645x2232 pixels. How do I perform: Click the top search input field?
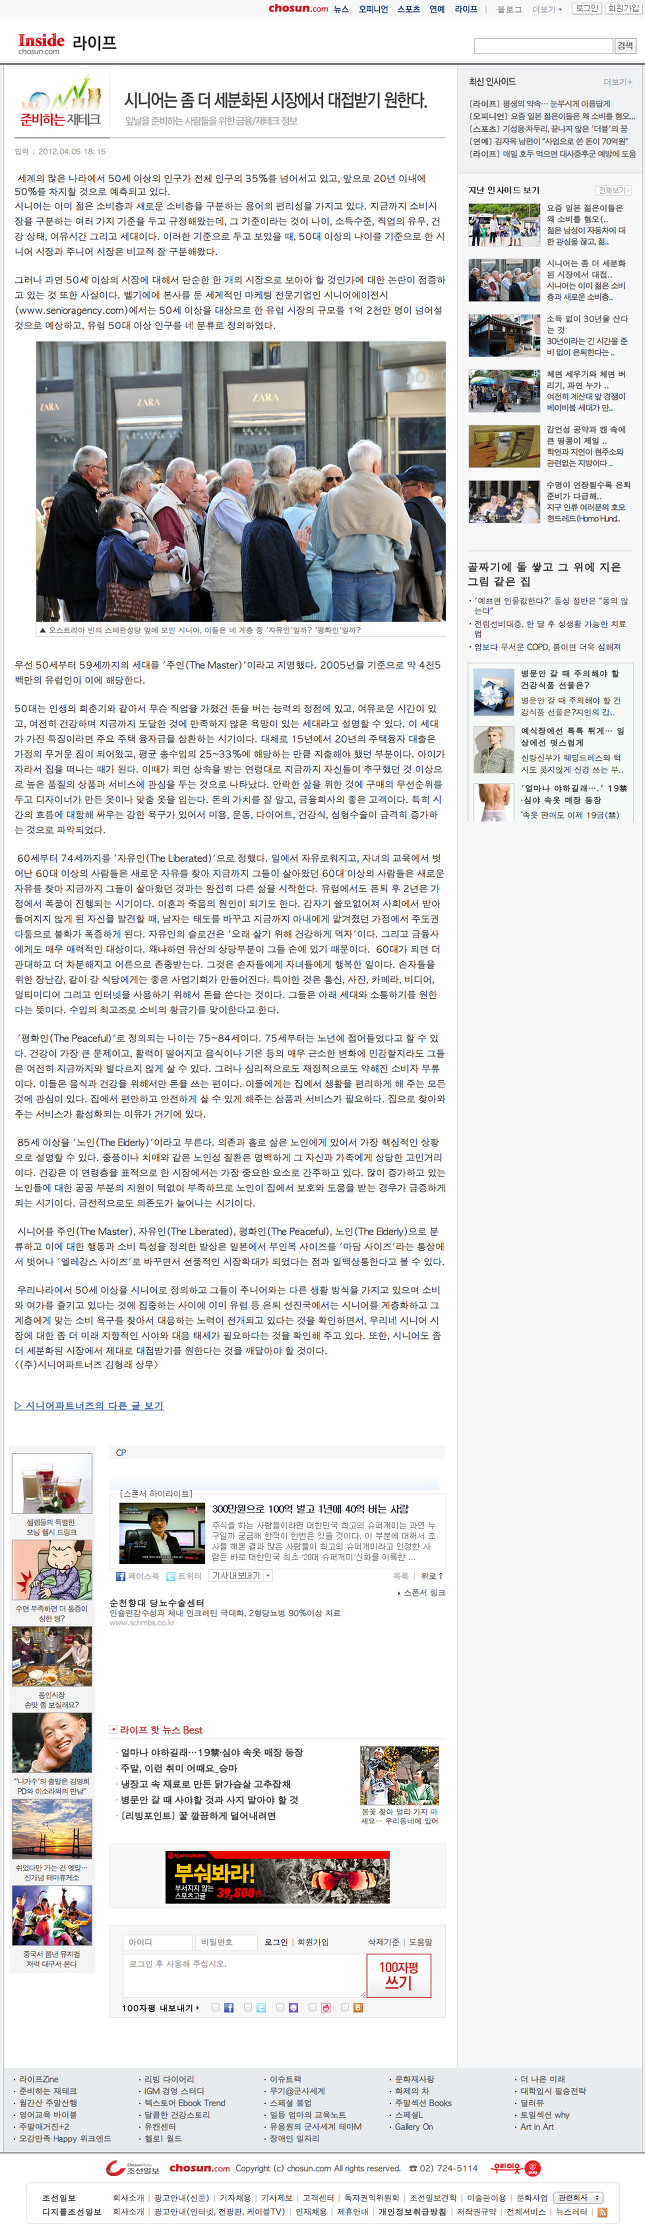tap(543, 46)
